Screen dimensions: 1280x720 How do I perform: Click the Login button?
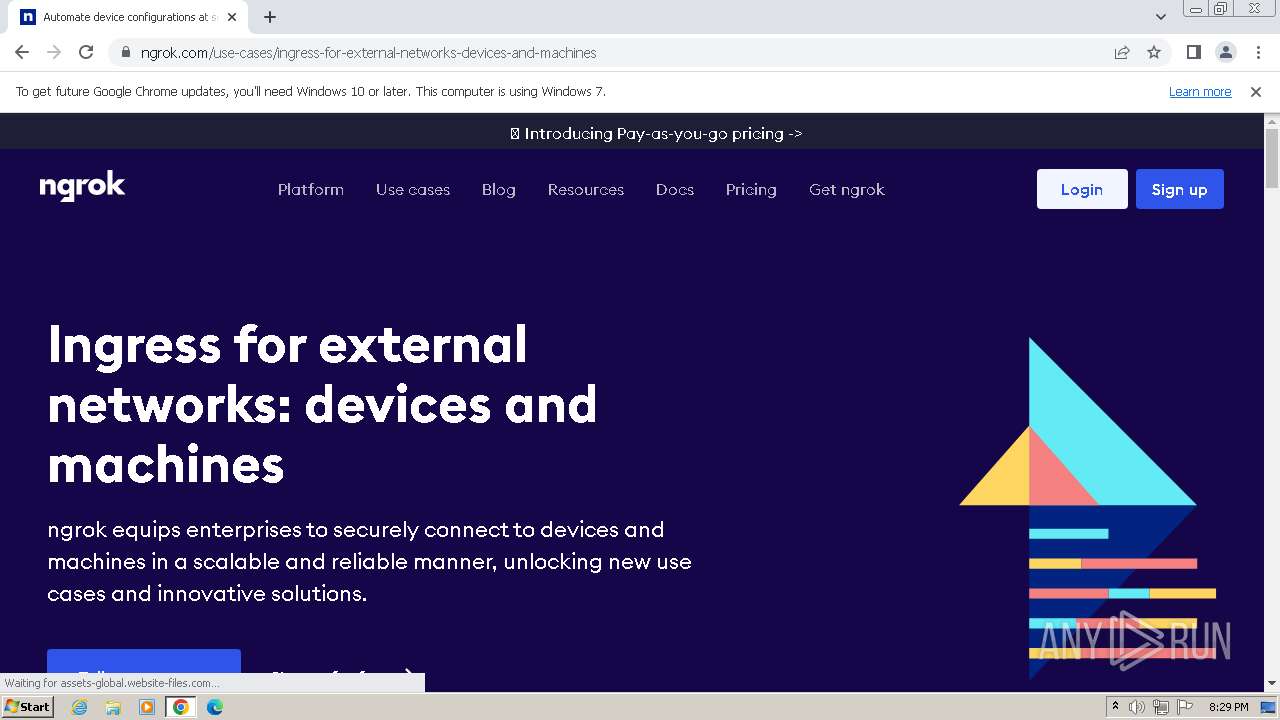(x=1082, y=189)
